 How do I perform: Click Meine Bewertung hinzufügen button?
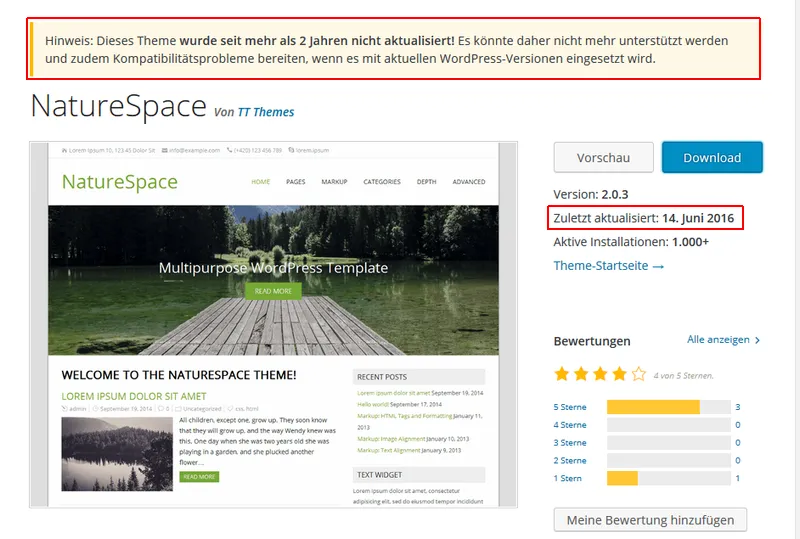[x=650, y=520]
